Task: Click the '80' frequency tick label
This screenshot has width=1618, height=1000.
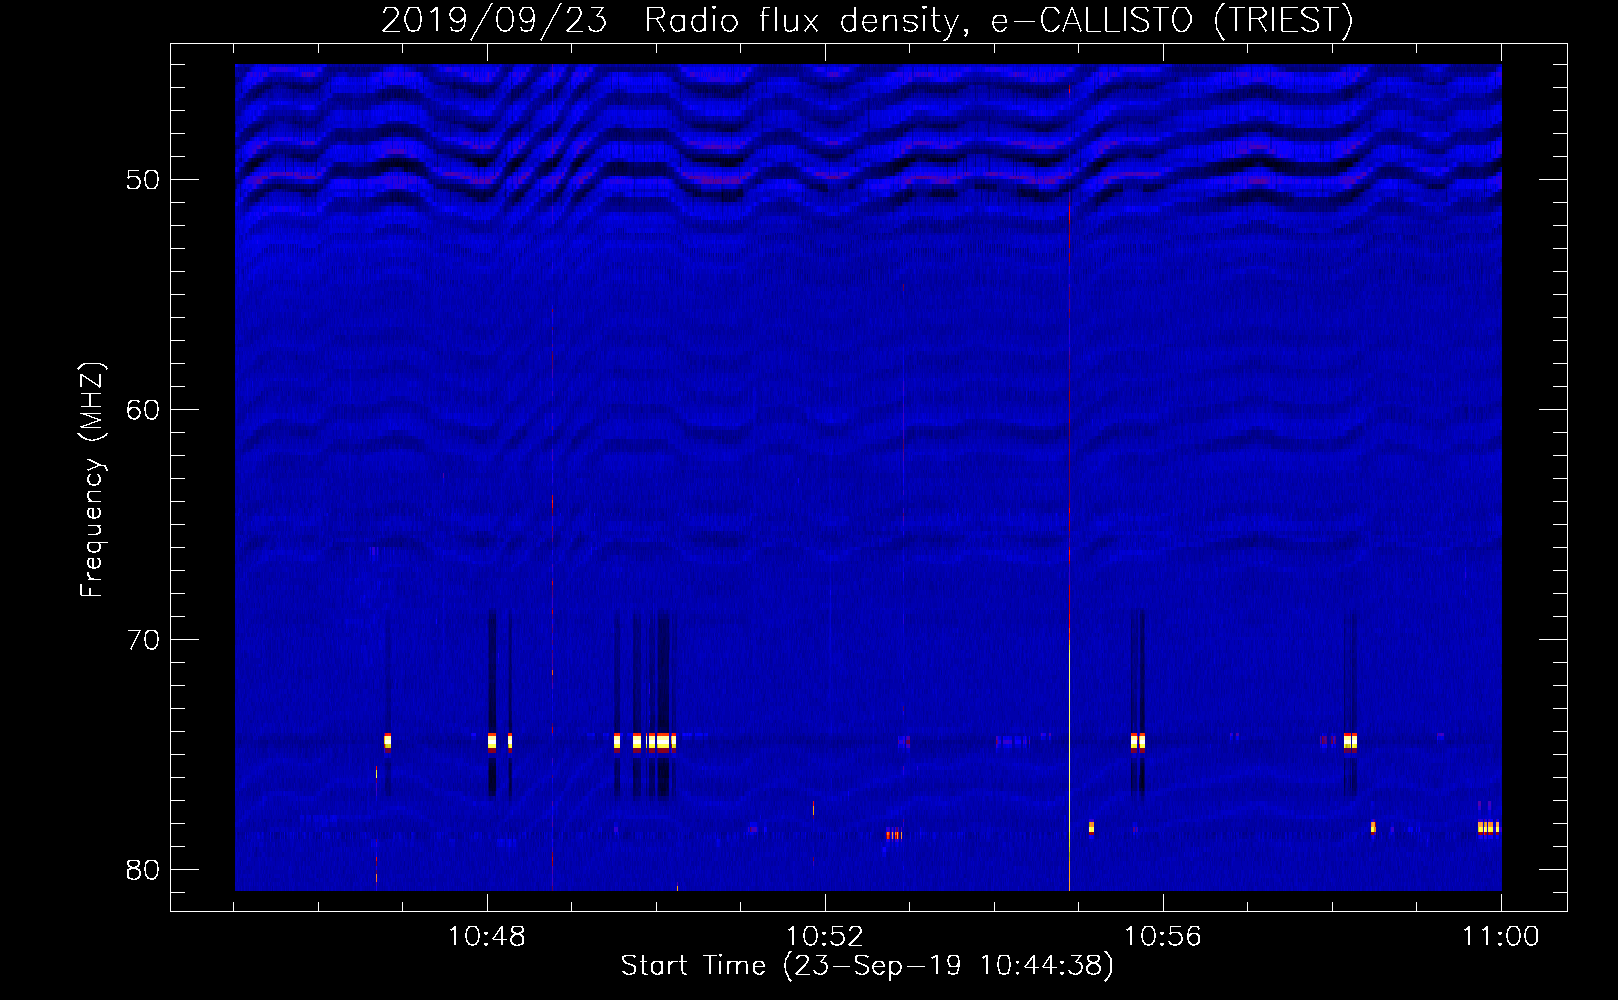Action: tap(144, 870)
